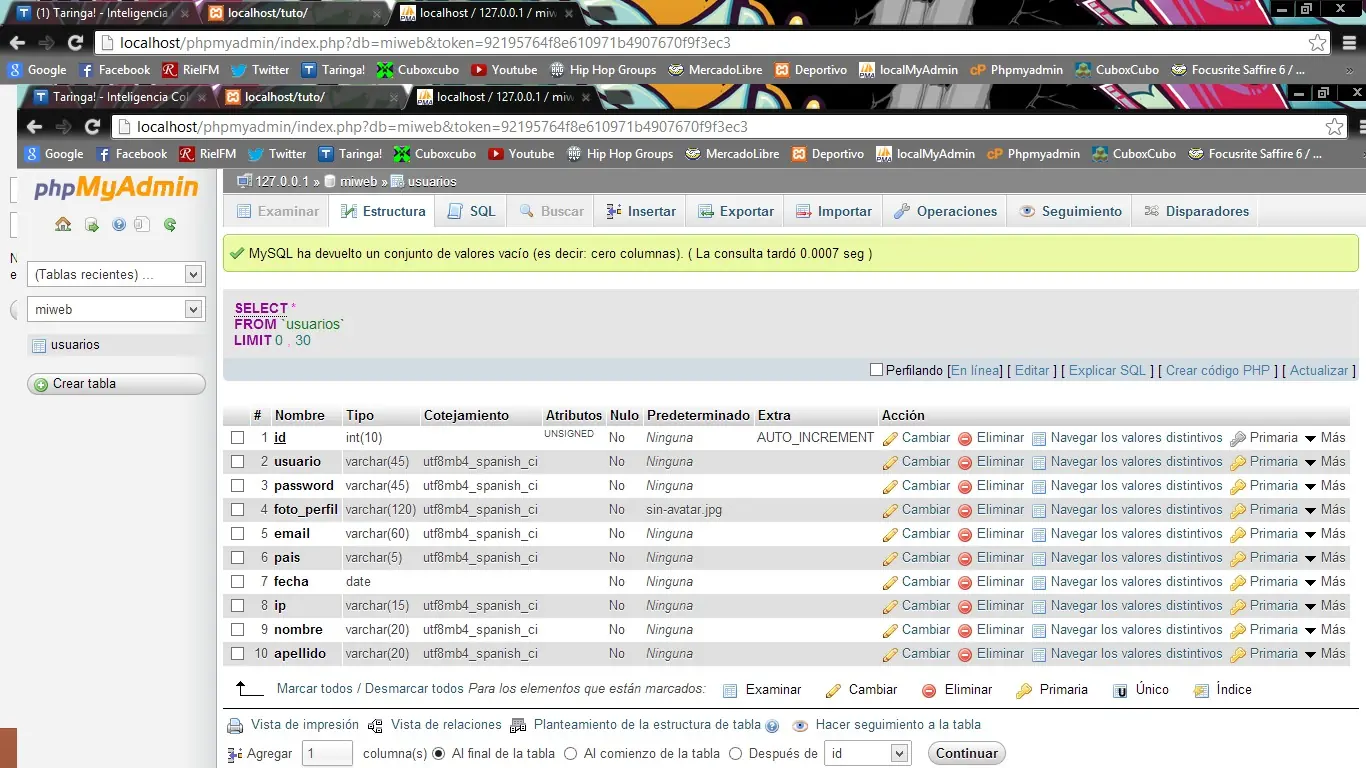Click the Marcar todos link
This screenshot has width=1366, height=768.
315,690
